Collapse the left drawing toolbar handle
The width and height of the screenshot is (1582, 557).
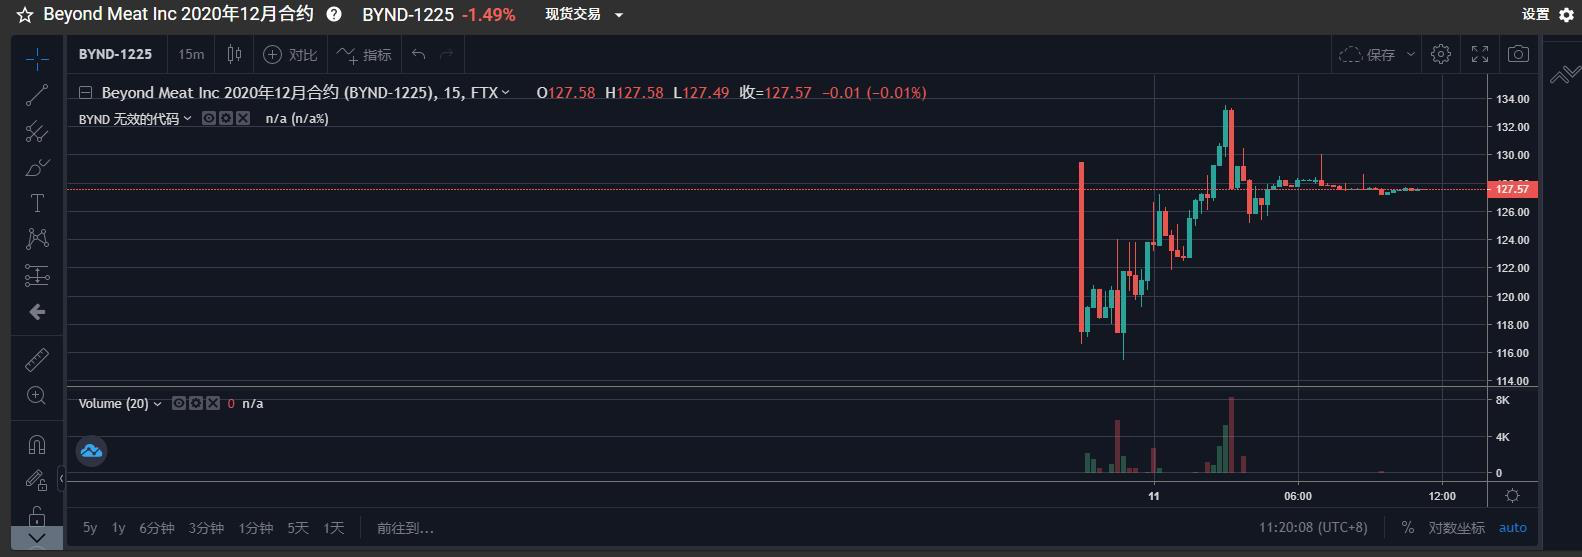click(61, 479)
